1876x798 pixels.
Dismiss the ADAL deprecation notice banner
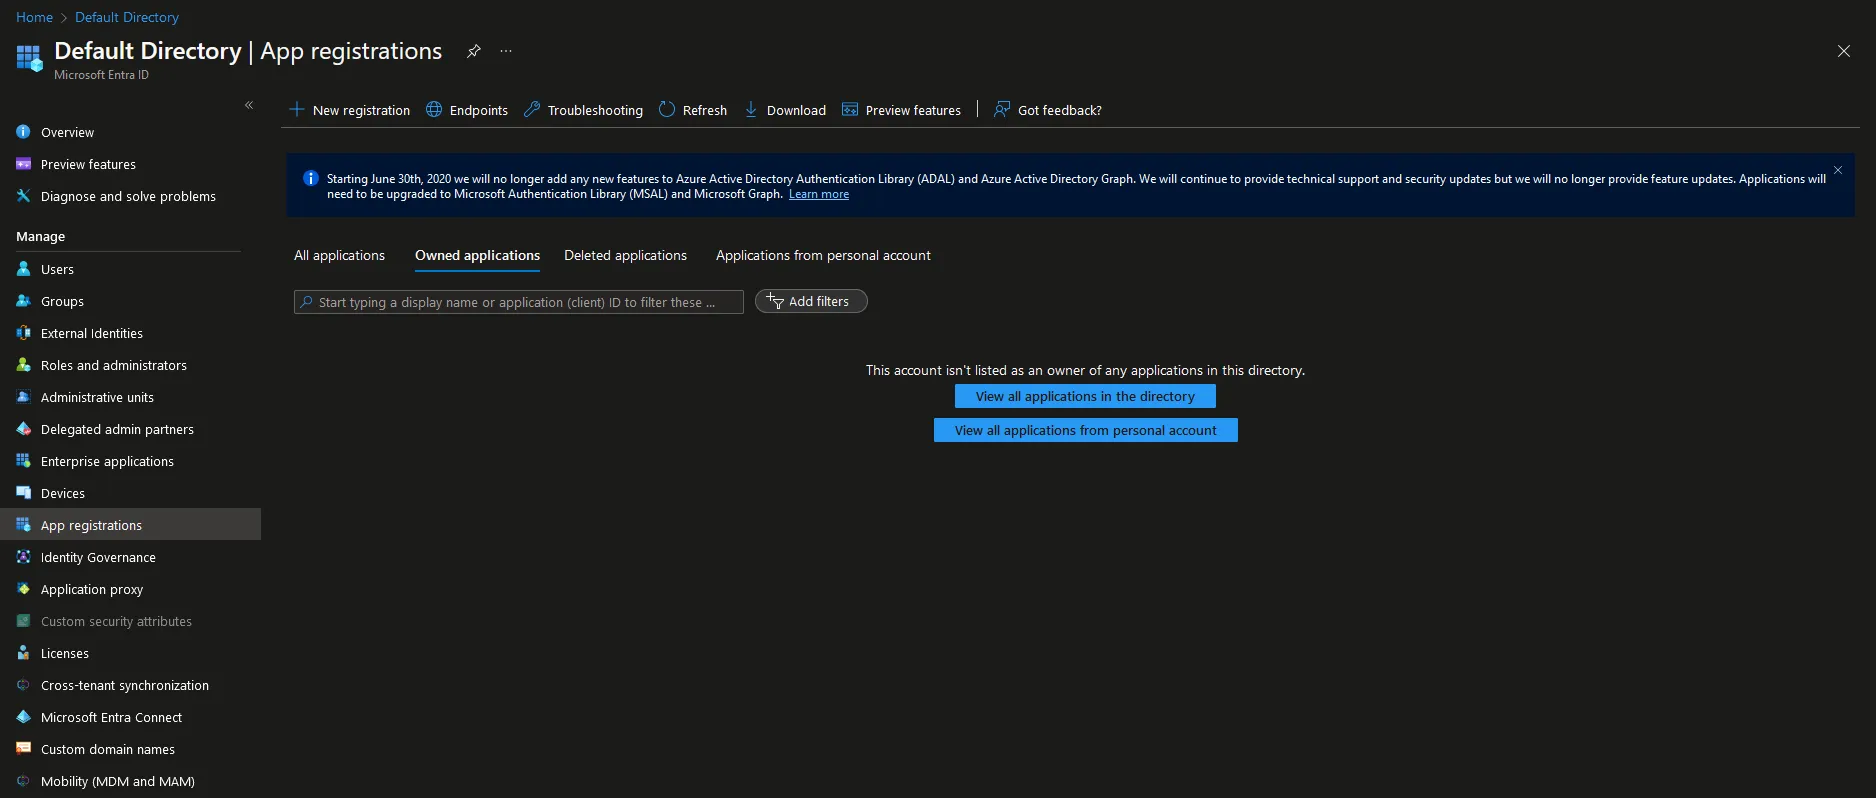(x=1838, y=170)
